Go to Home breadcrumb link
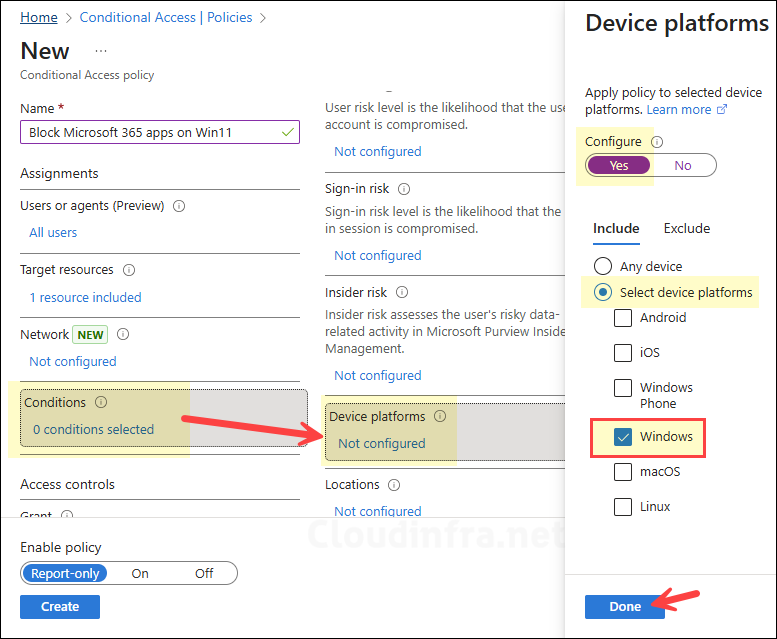Screen dimensions: 777x639 click(x=39, y=17)
